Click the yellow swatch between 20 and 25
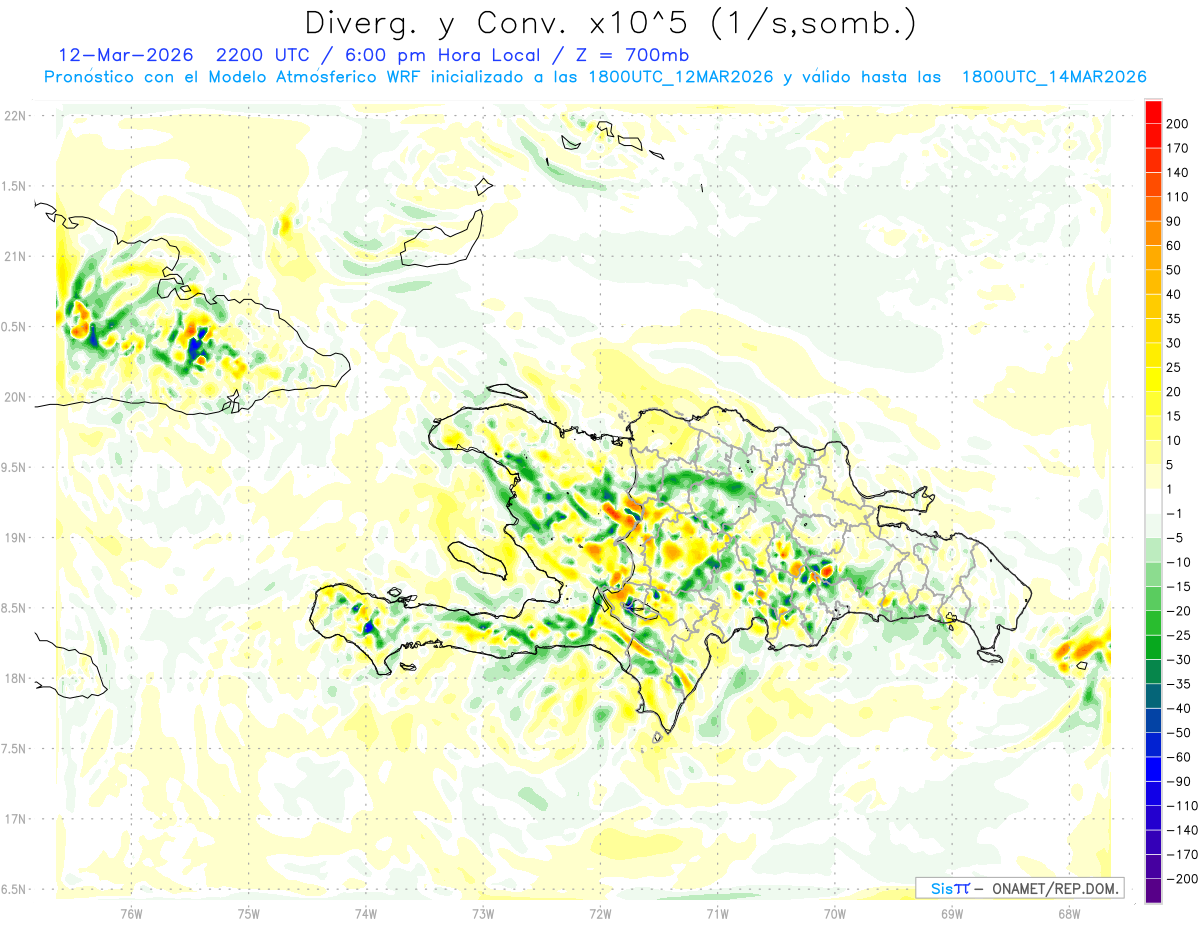Image resolution: width=1200 pixels, height=927 pixels. pyautogui.click(x=1153, y=380)
